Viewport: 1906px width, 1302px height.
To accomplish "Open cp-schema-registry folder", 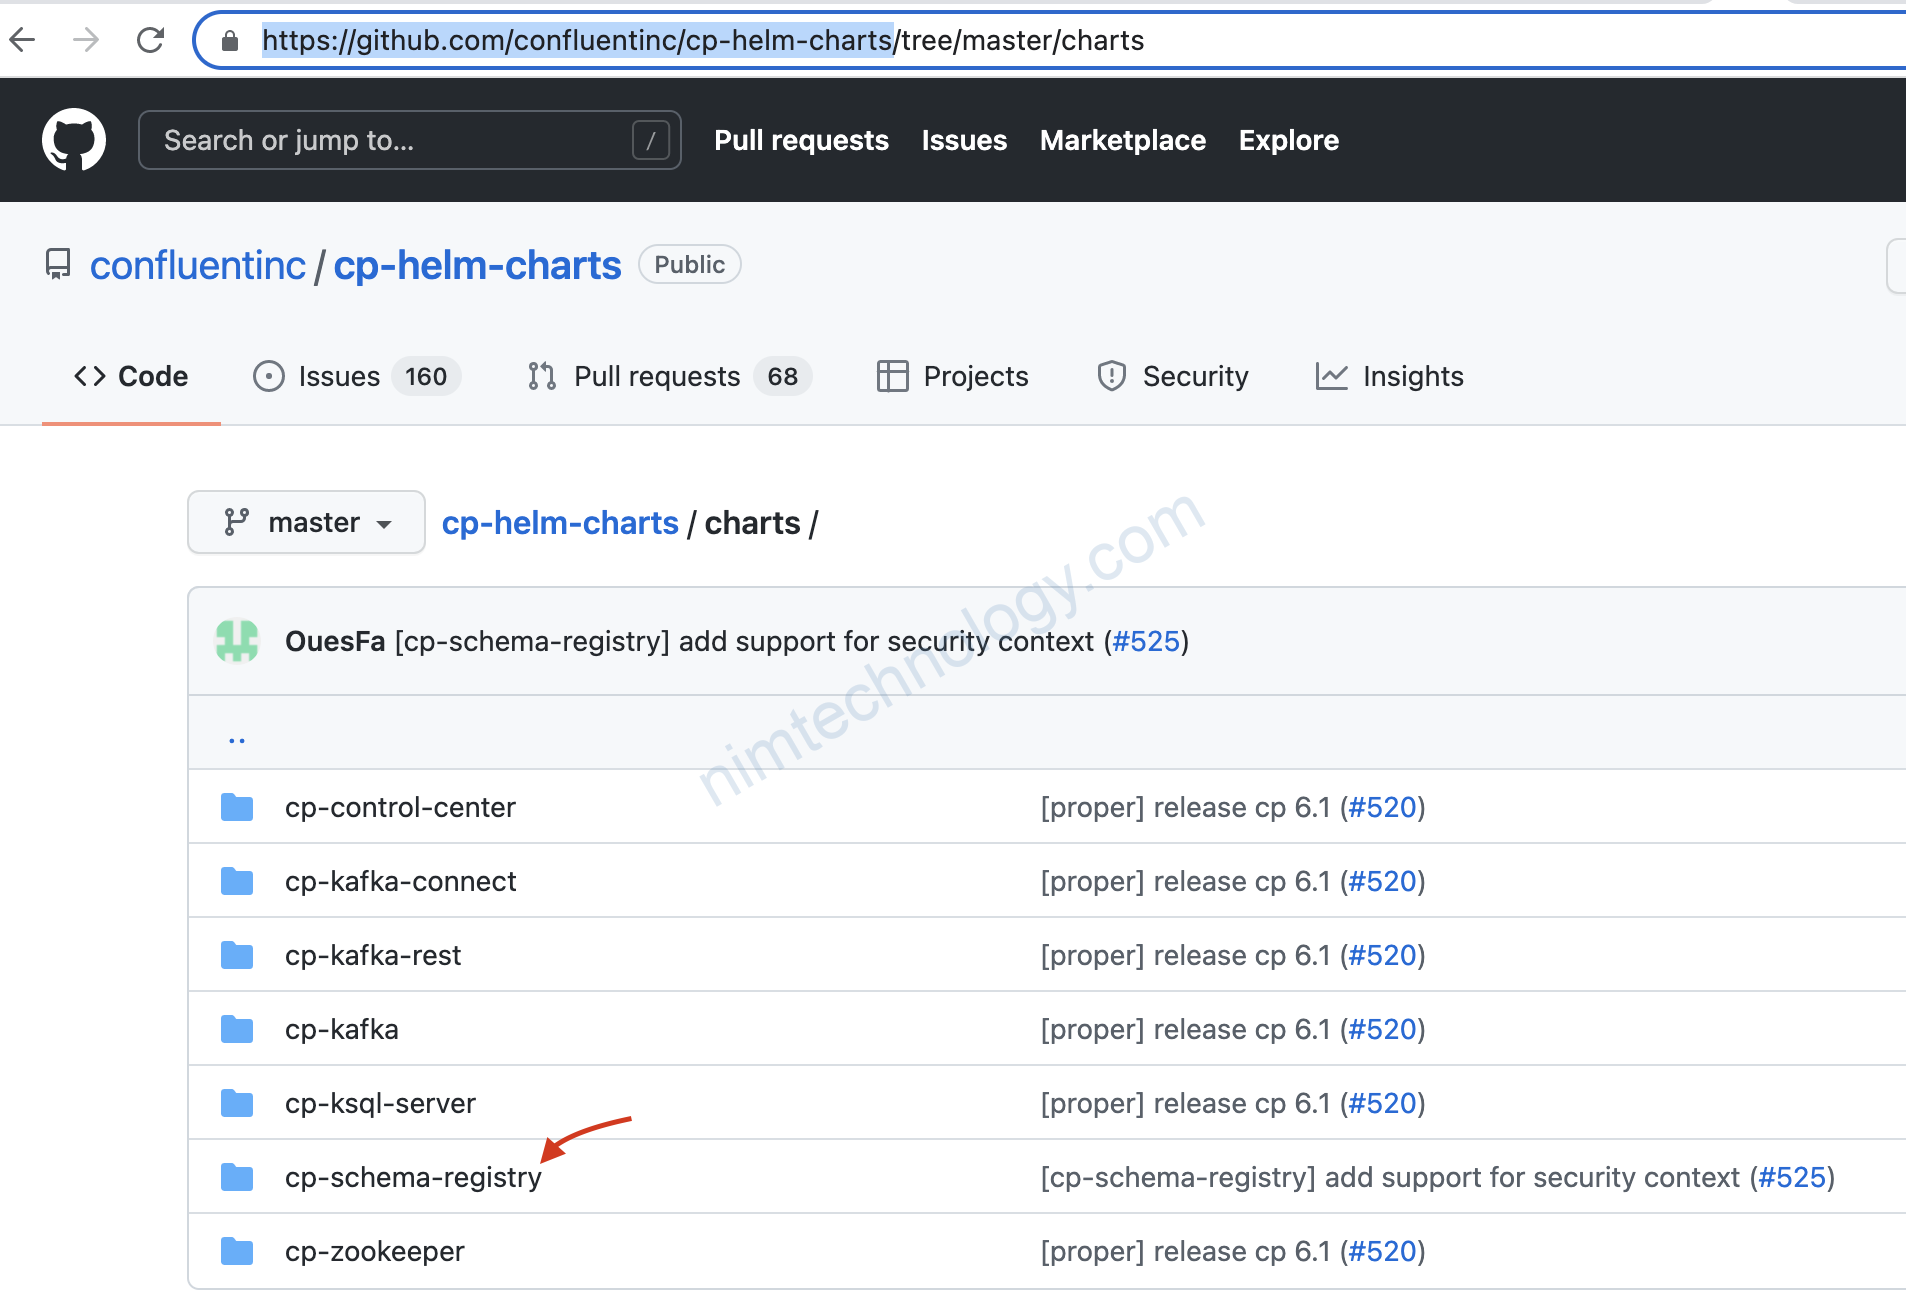I will pyautogui.click(x=413, y=1177).
